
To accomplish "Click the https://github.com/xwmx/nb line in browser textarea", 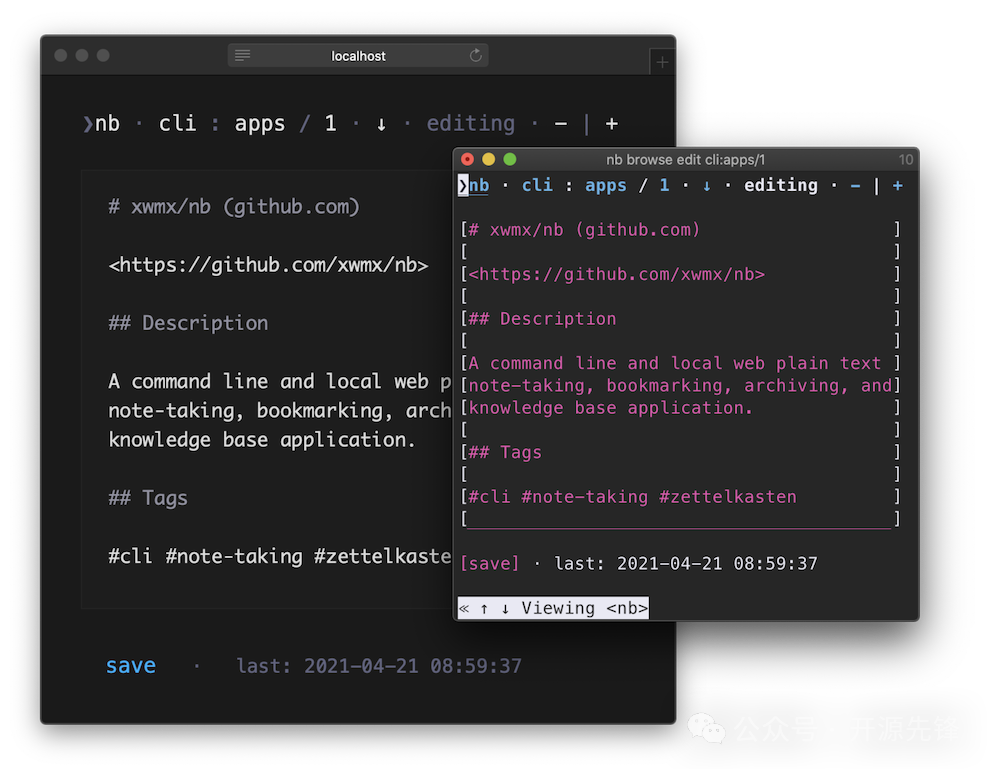I will [269, 265].
